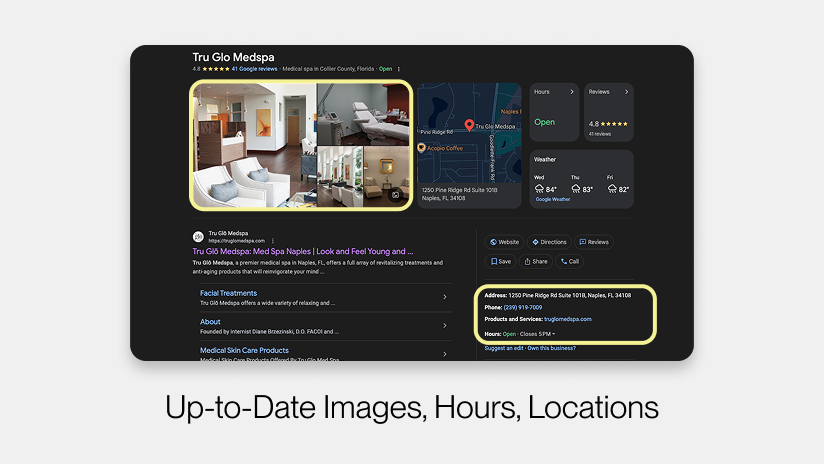Expand the Medical Skin Care Products arrow
Viewport: 824px width, 464px height.
[445, 354]
